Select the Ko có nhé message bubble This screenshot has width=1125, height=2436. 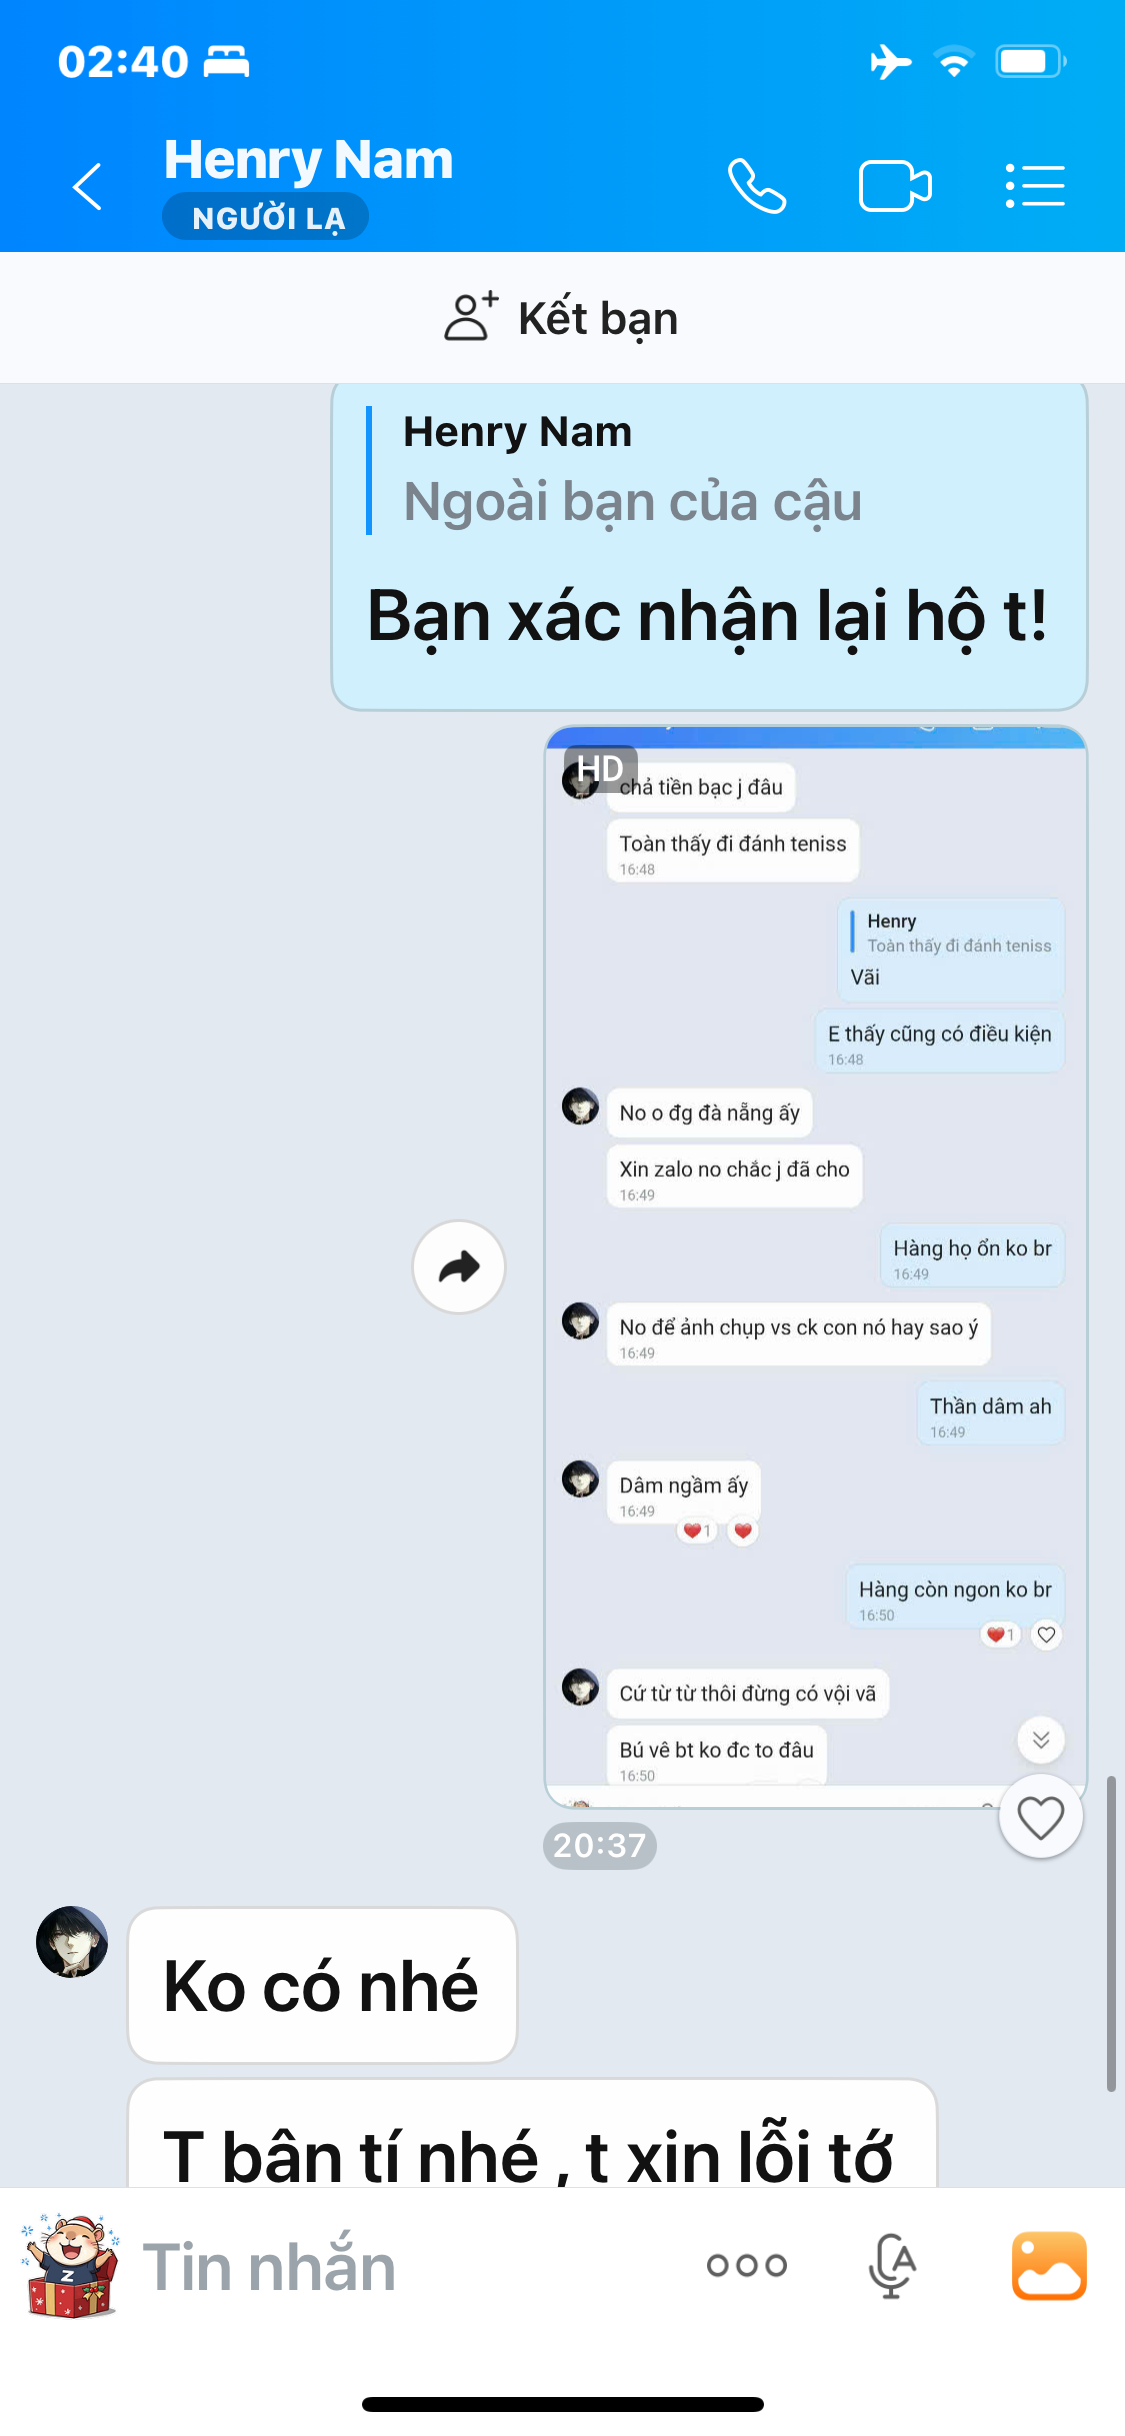322,1985
